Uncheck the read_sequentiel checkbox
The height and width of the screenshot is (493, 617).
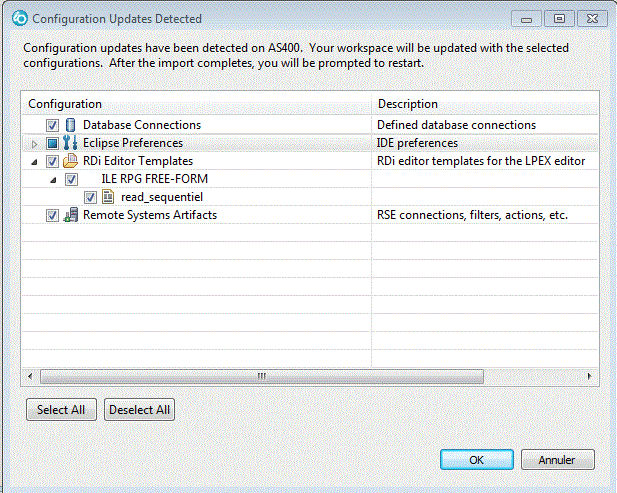[90, 197]
